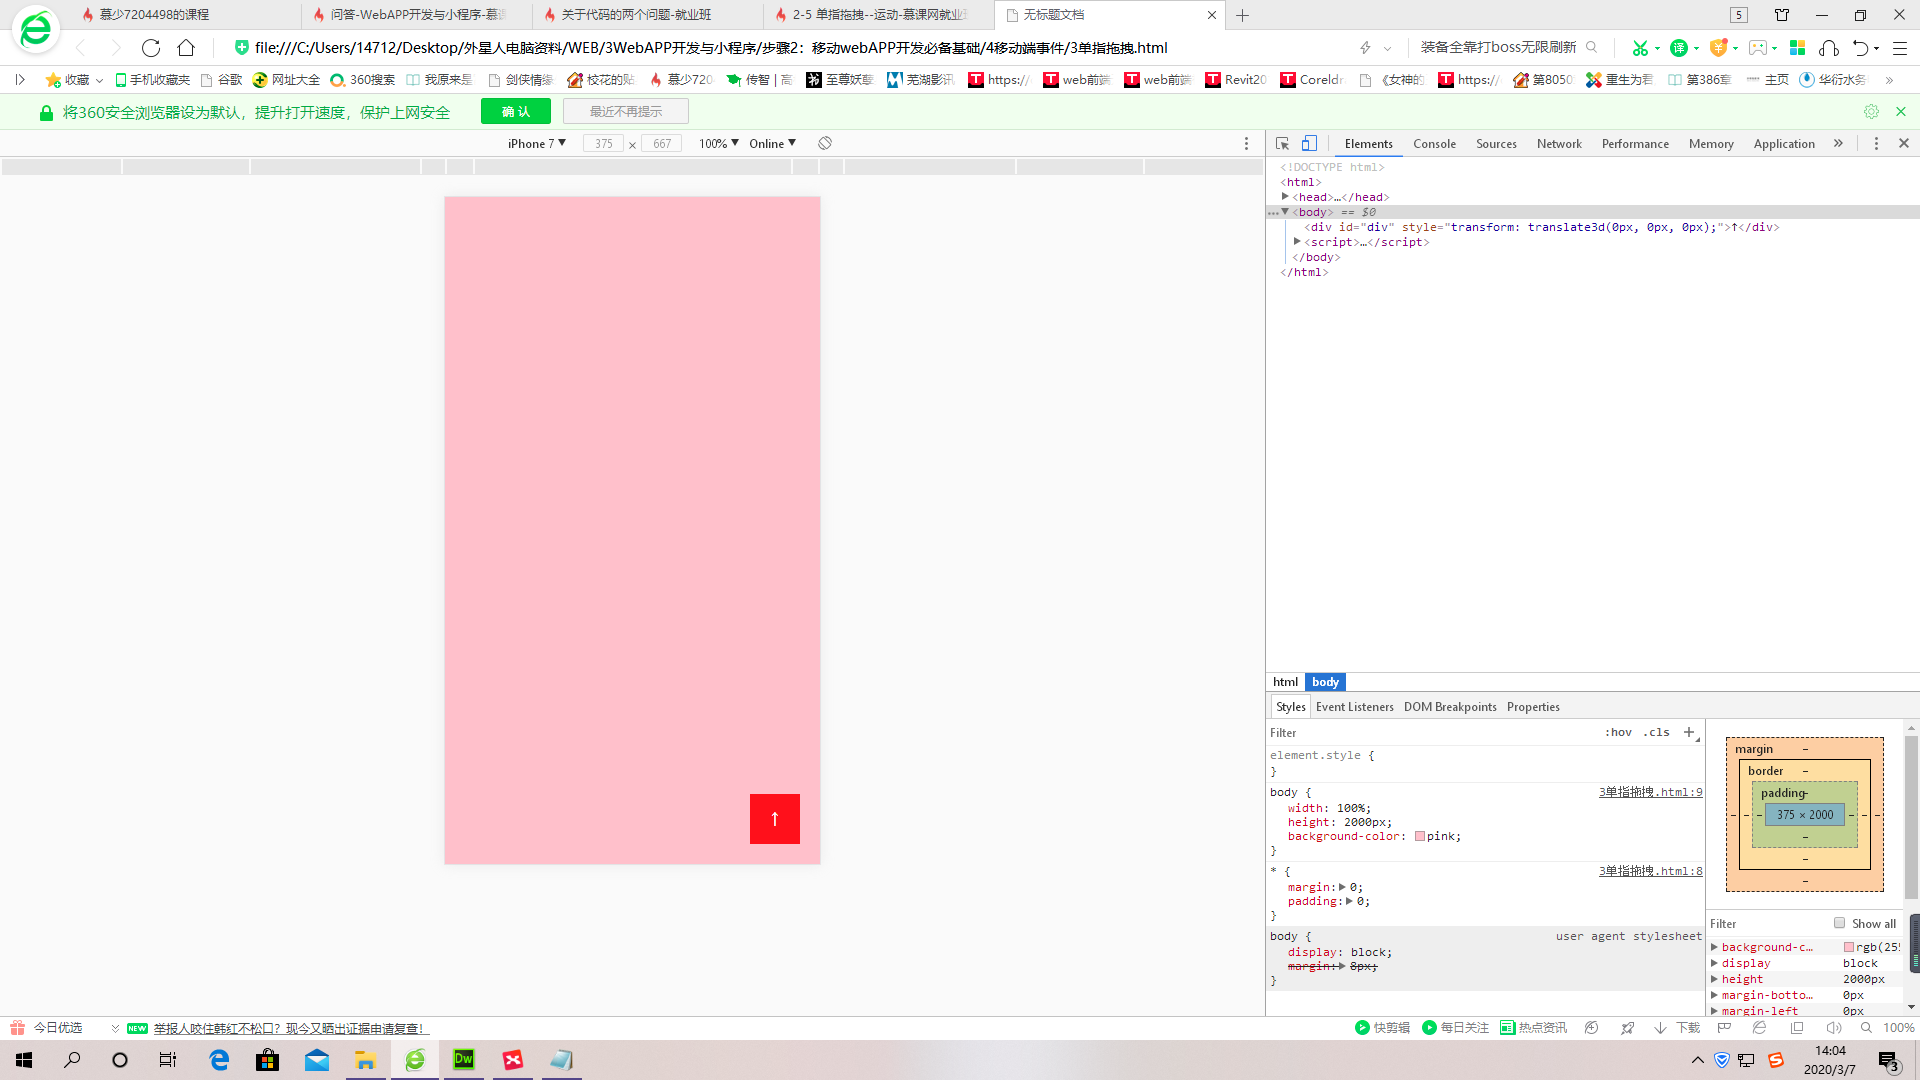Image resolution: width=1920 pixels, height=1080 pixels.
Task: Restore recently closed page with undo icon
Action: (1861, 48)
